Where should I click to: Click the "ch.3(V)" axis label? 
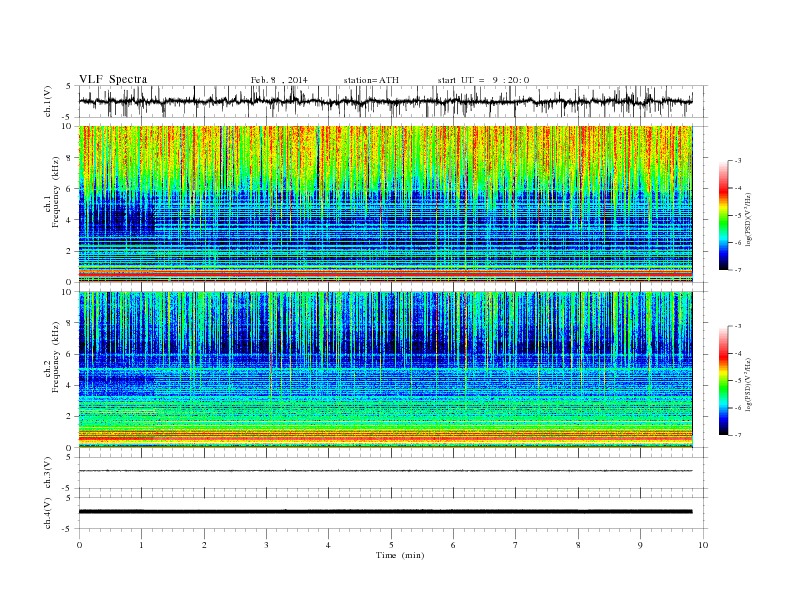click(48, 473)
